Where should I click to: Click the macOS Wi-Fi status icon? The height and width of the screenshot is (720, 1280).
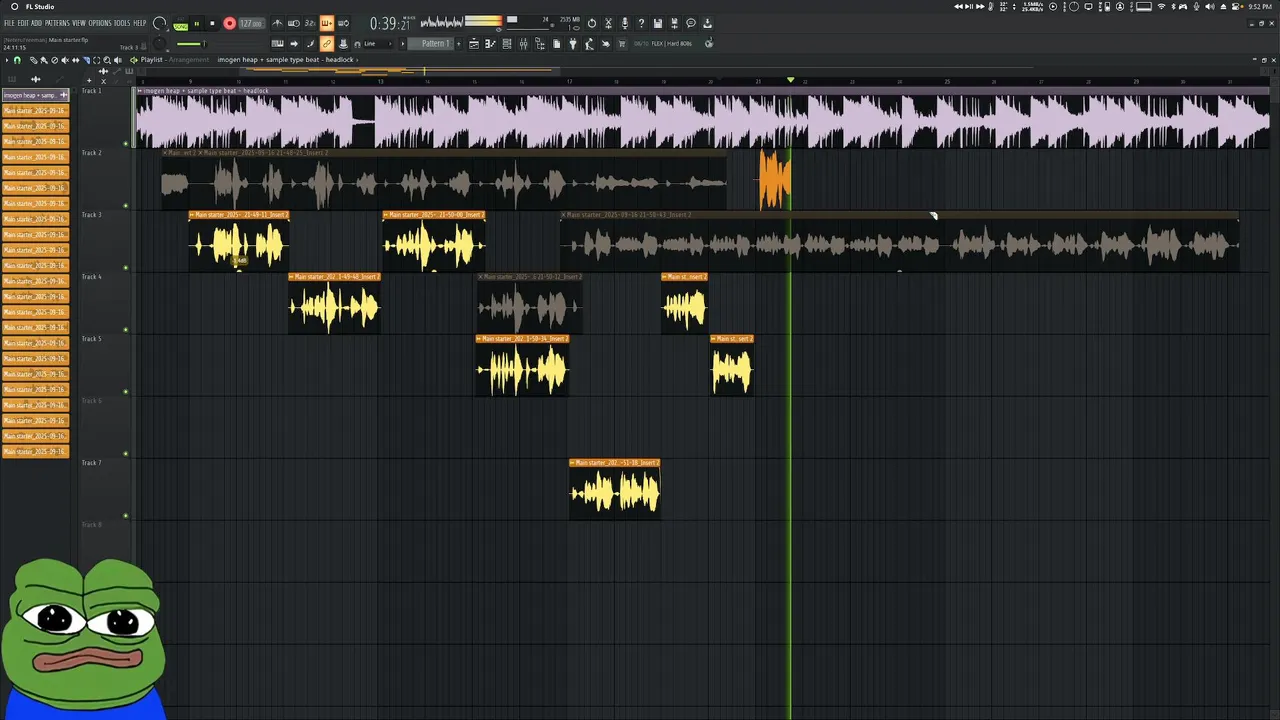[x=1161, y=6]
